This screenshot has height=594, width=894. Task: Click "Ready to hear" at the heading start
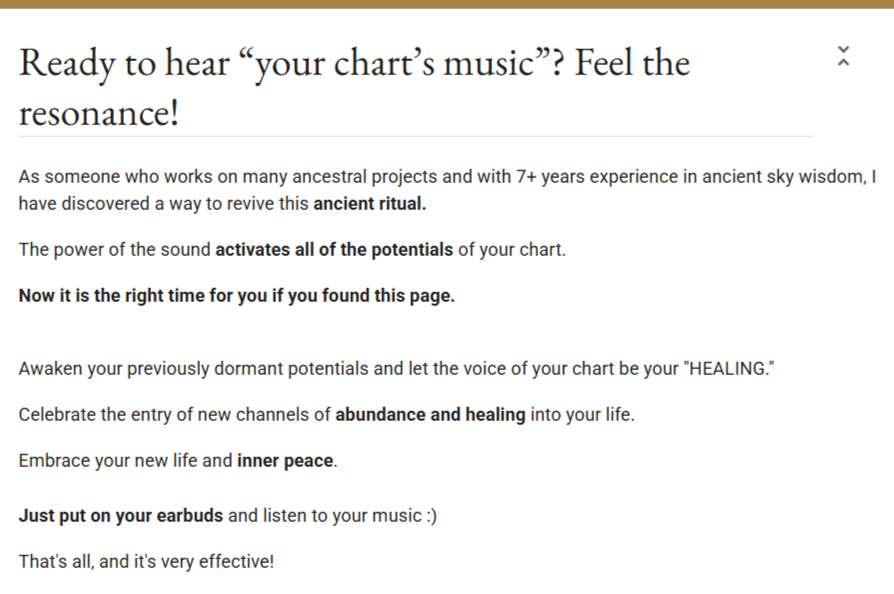[124, 63]
